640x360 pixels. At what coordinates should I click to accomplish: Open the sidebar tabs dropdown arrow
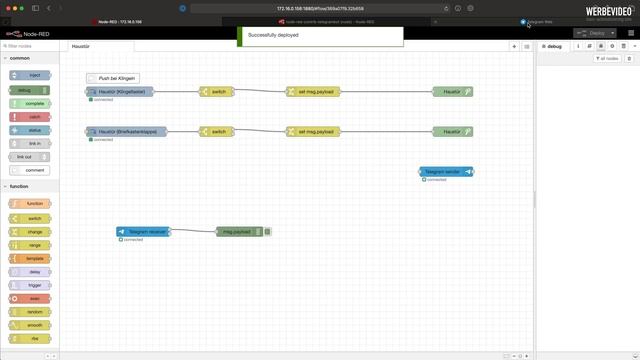[x=635, y=47]
